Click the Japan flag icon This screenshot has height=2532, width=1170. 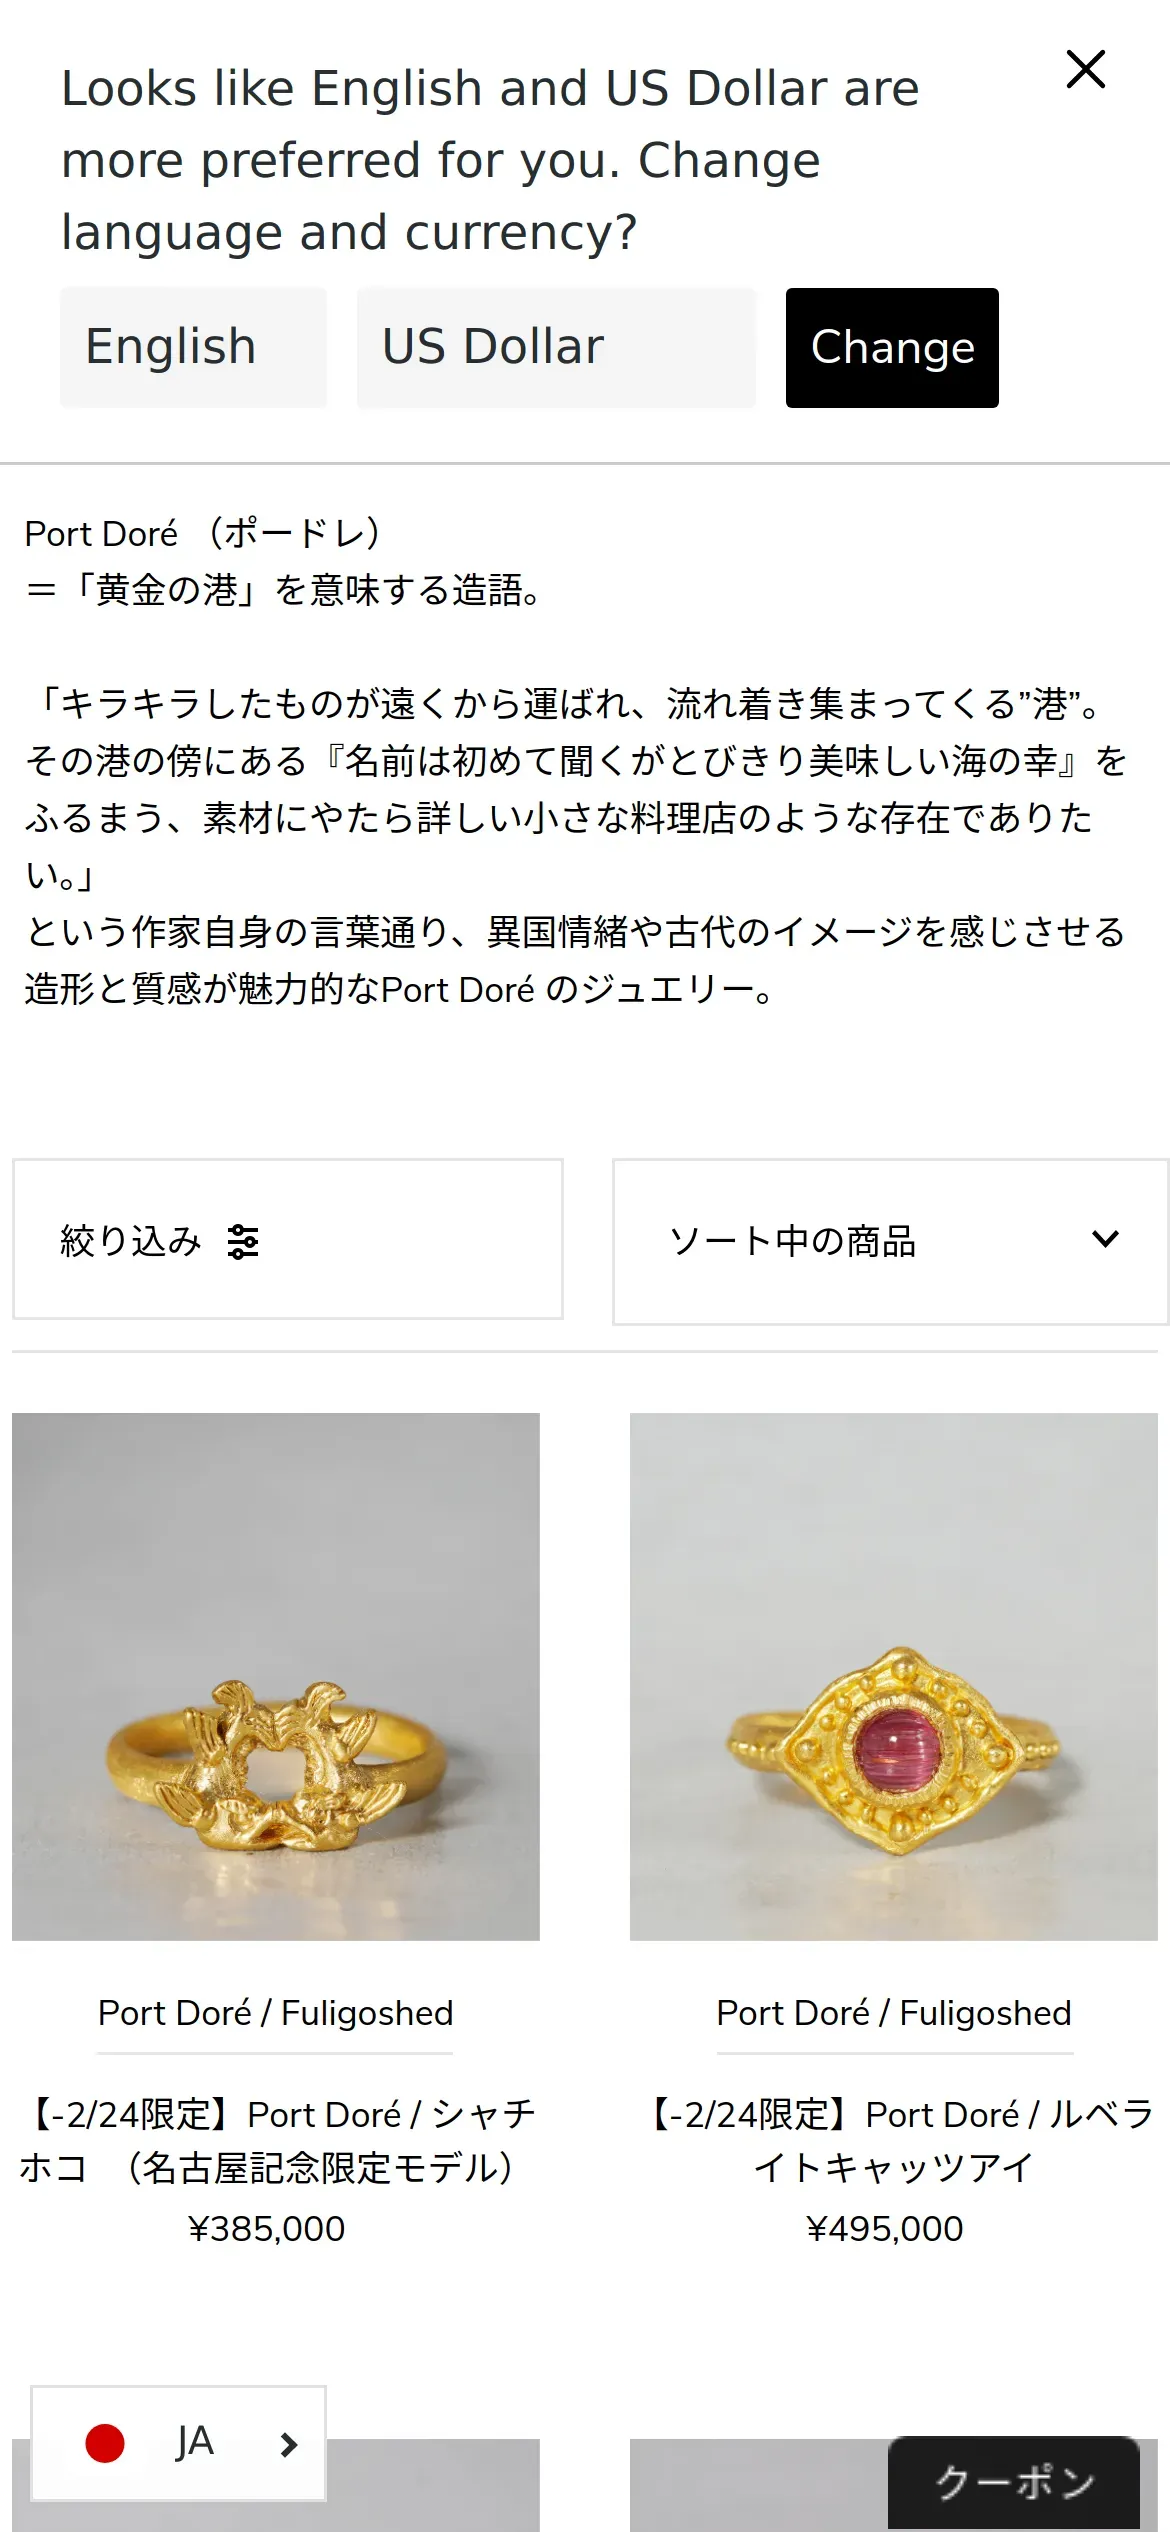click(x=105, y=2443)
